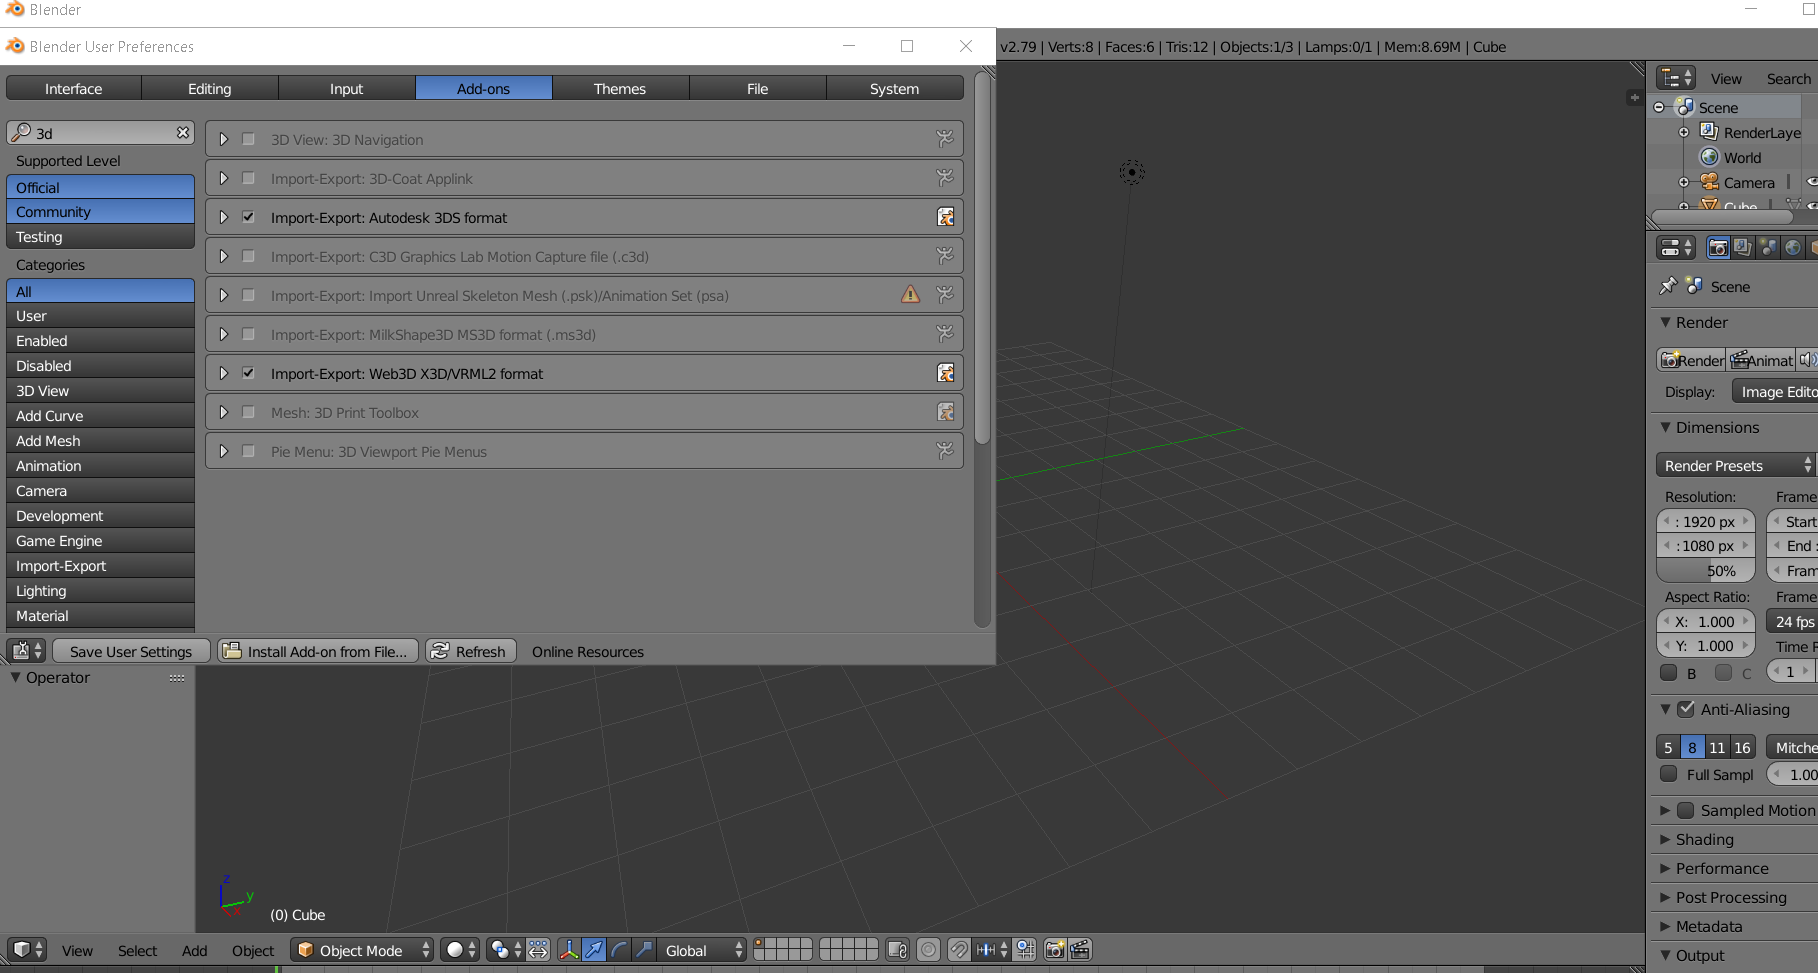
Task: Expand details for Web3D X3D/VRML2 add-on
Action: click(224, 373)
